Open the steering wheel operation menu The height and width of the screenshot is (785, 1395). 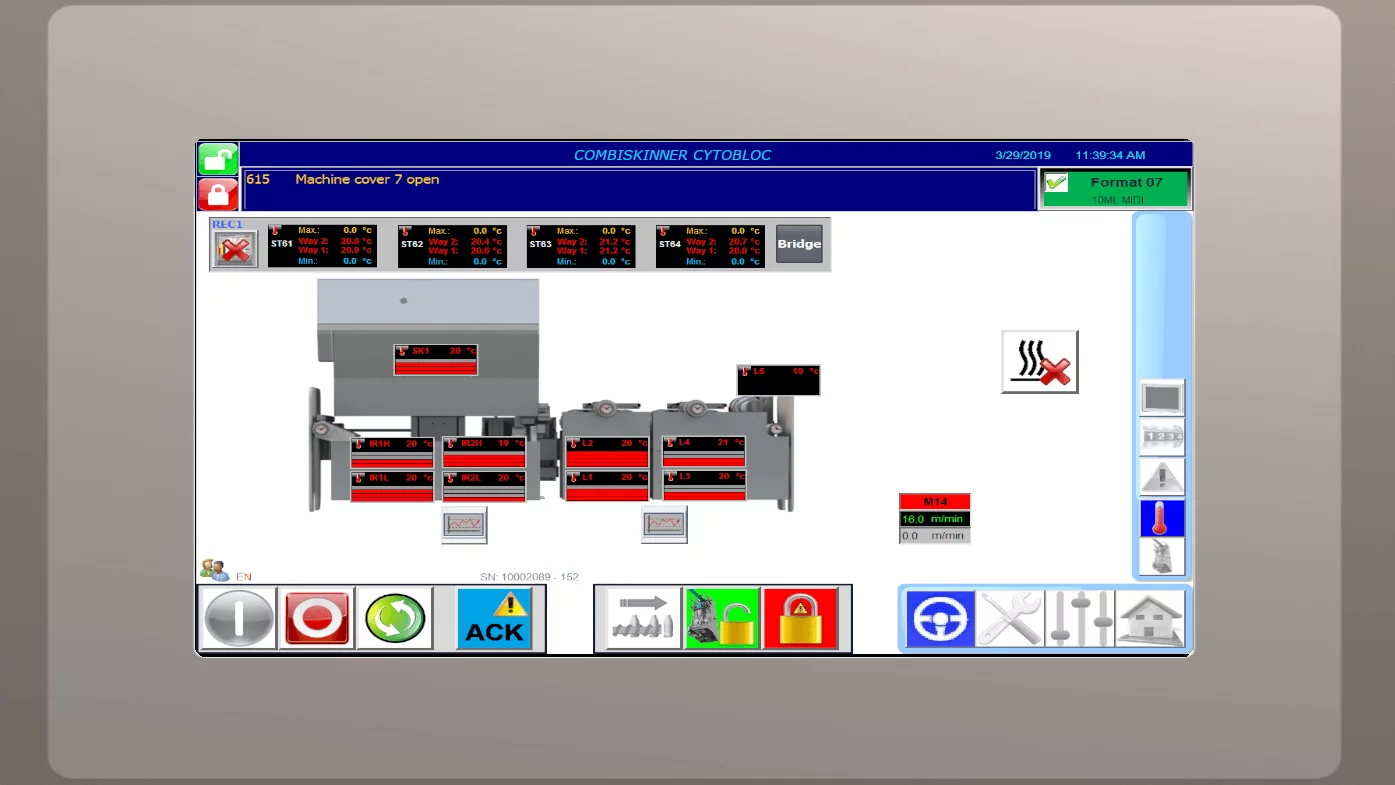tap(940, 618)
